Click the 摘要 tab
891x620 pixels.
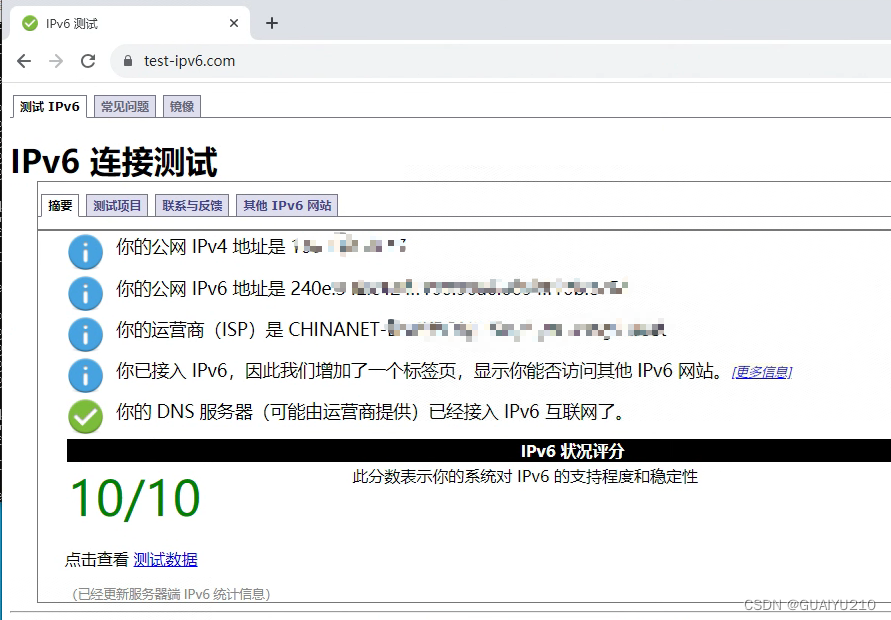60,205
